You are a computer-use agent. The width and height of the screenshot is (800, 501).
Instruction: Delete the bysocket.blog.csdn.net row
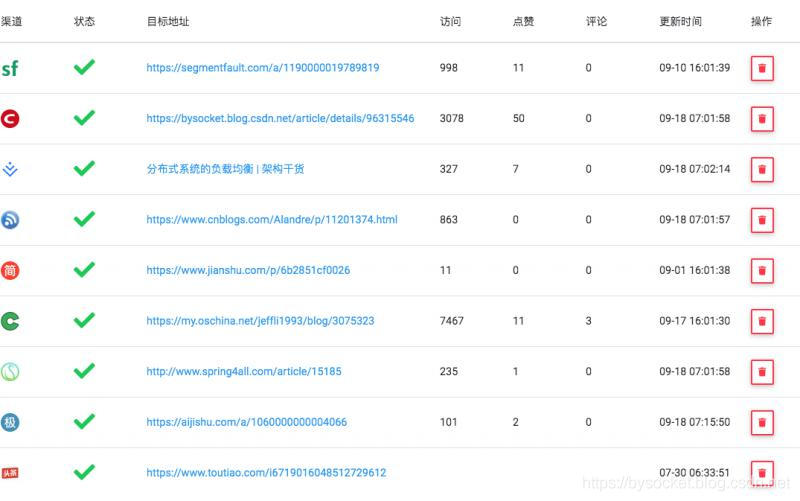pos(762,119)
